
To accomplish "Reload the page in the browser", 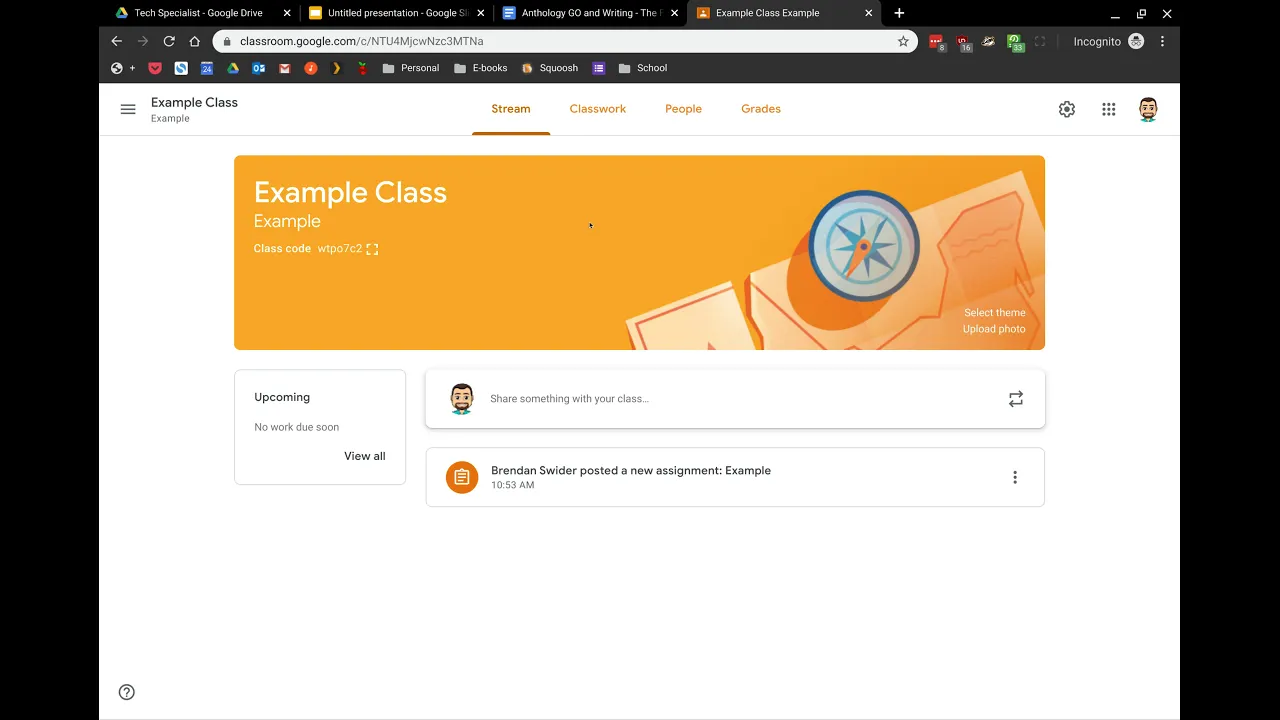I will coord(169,41).
